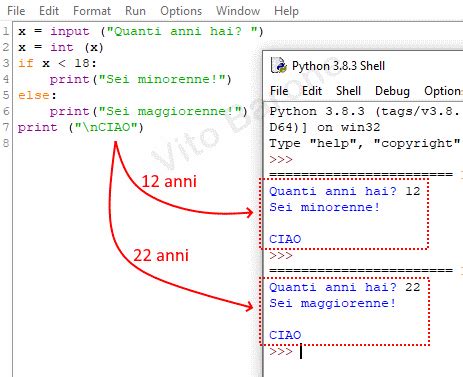Click code line print ("\nCIAO")
Image resolution: width=463 pixels, height=377 pixels.
[81, 127]
